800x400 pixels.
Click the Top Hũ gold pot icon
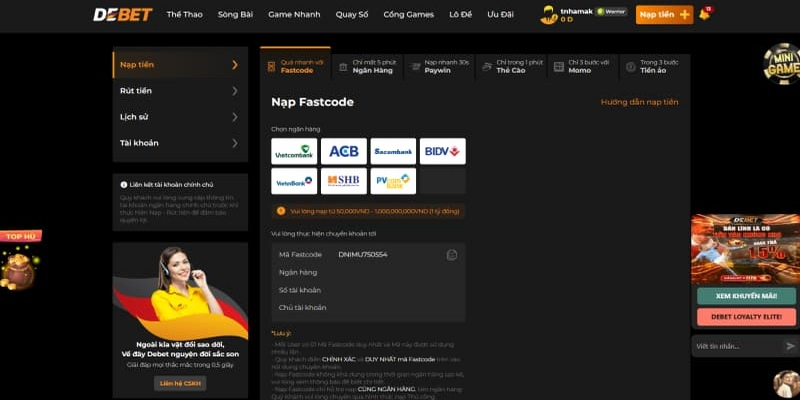point(18,269)
